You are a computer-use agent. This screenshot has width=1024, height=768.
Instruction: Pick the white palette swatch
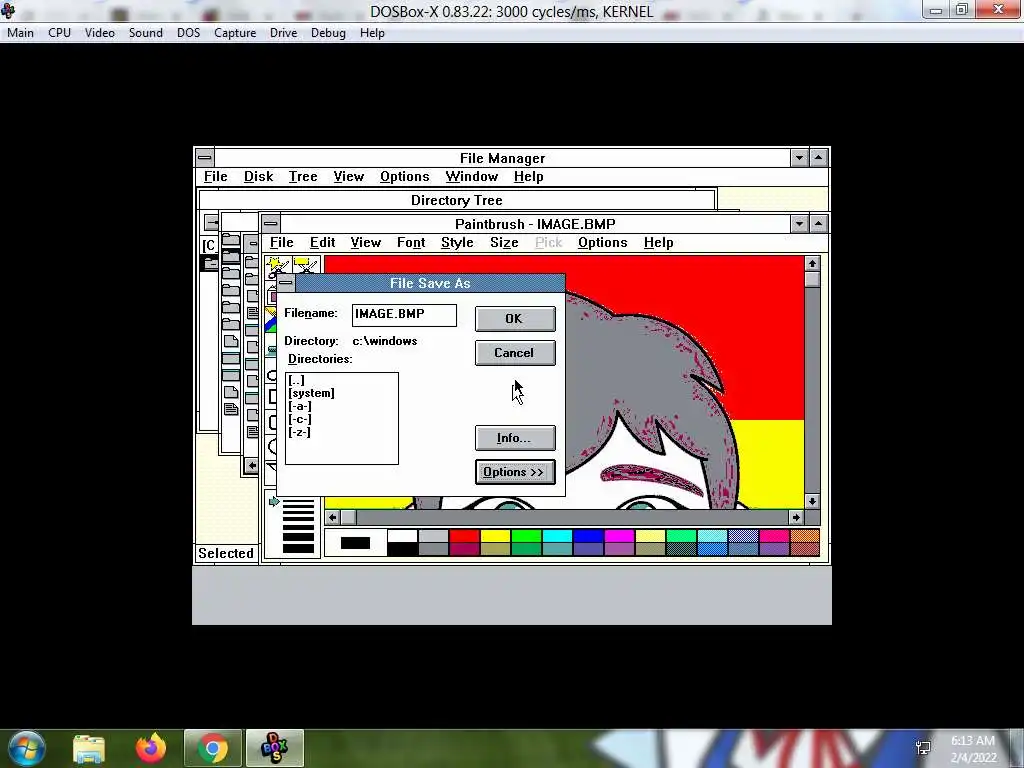click(402, 536)
